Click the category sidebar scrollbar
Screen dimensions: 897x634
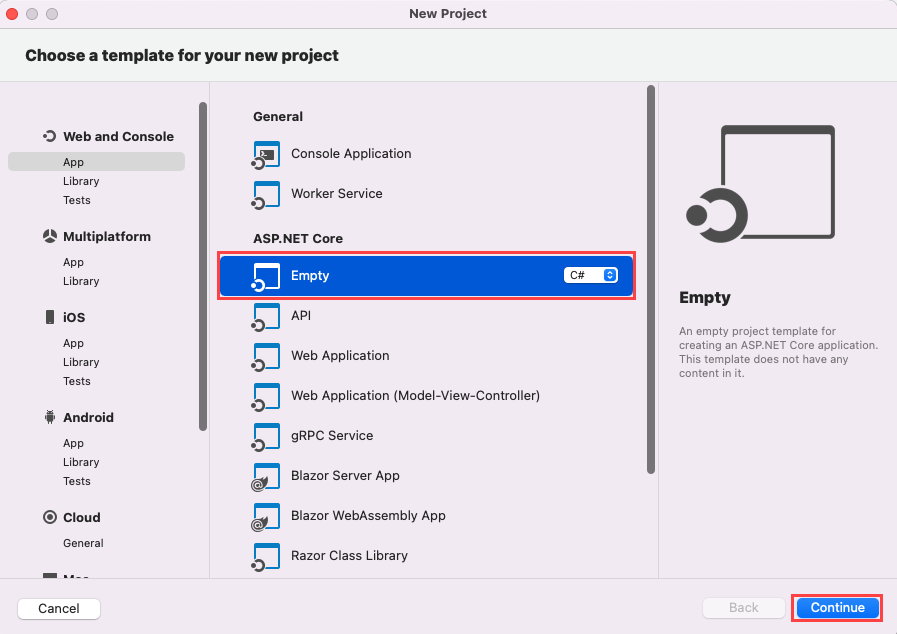coord(203,266)
